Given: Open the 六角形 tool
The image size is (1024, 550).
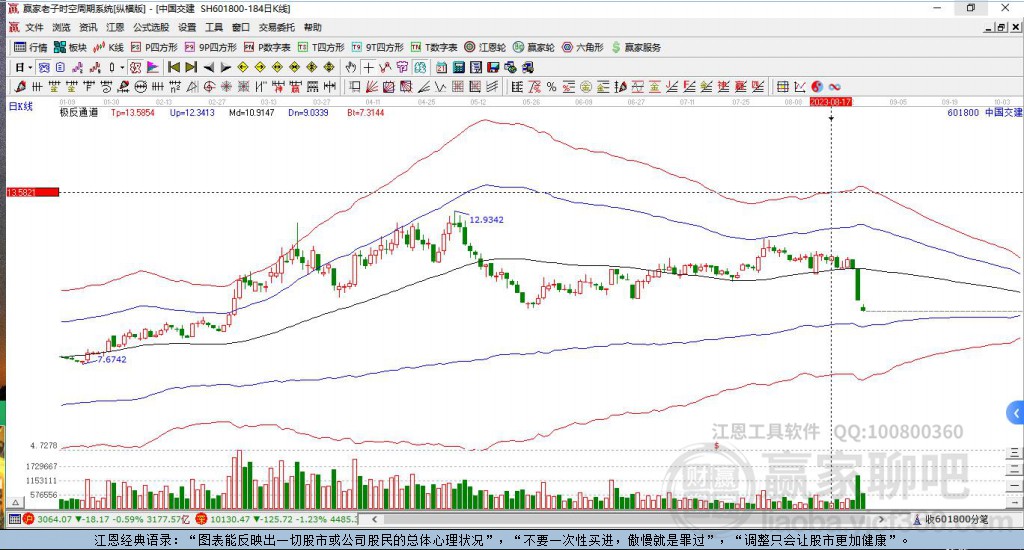Looking at the screenshot, I should point(583,47).
